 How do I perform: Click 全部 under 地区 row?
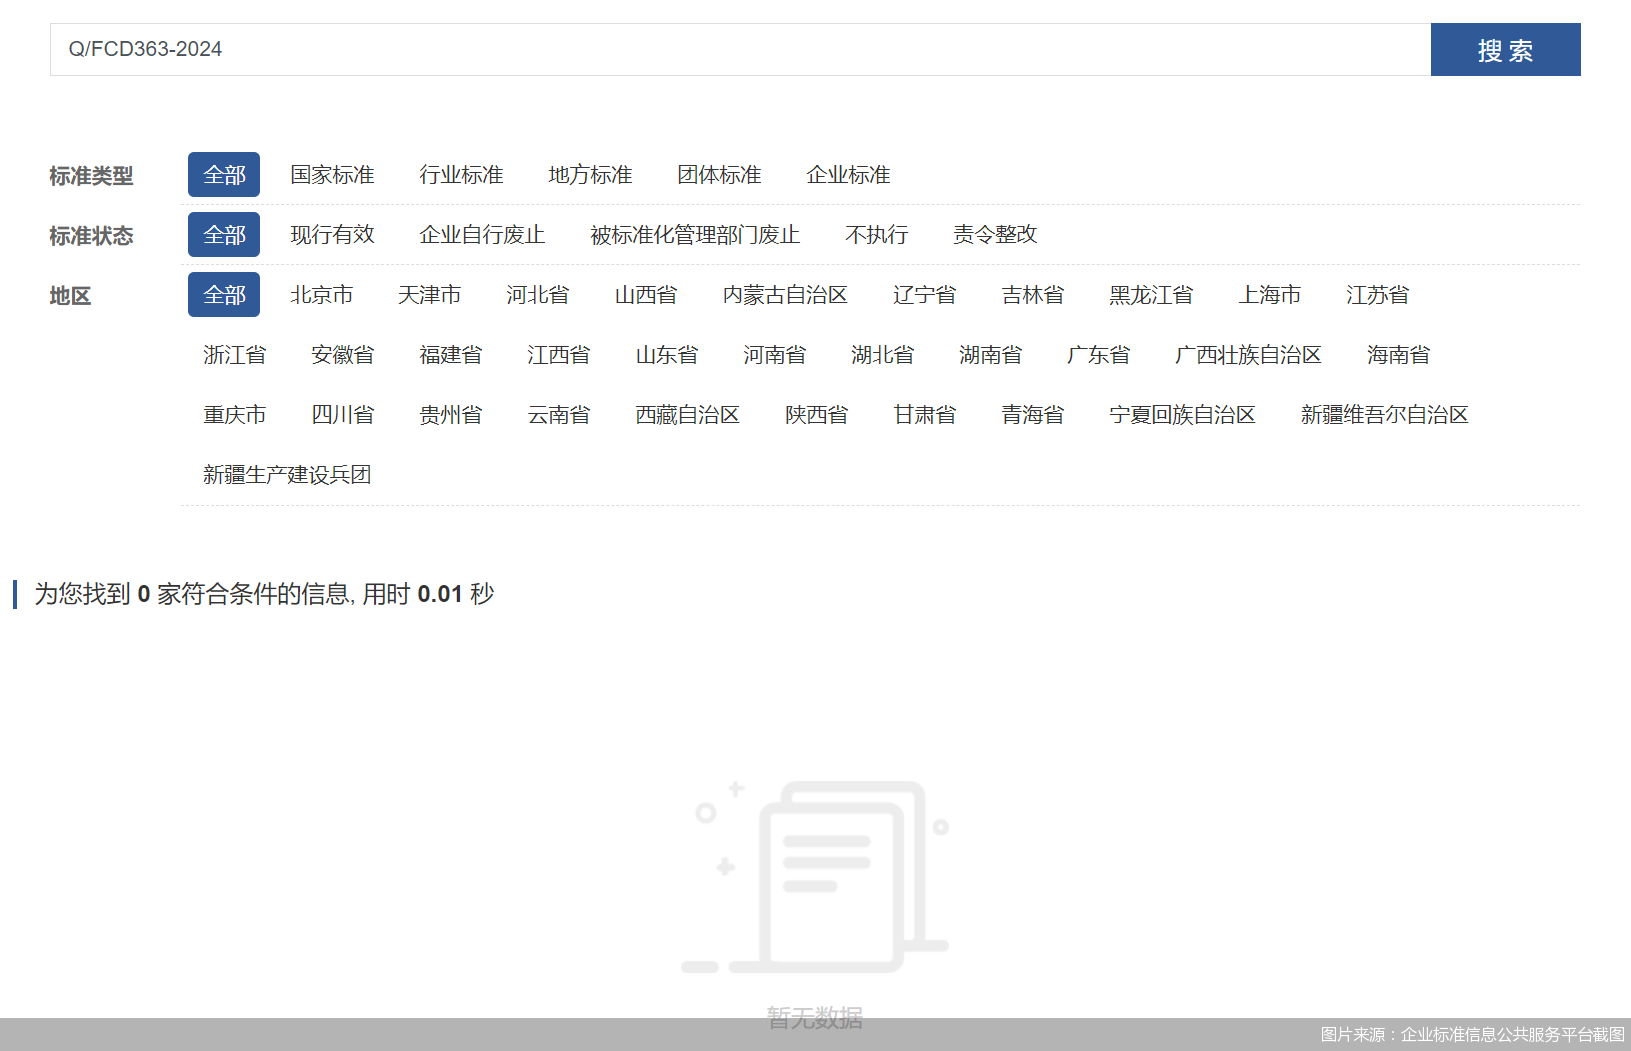pyautogui.click(x=223, y=294)
